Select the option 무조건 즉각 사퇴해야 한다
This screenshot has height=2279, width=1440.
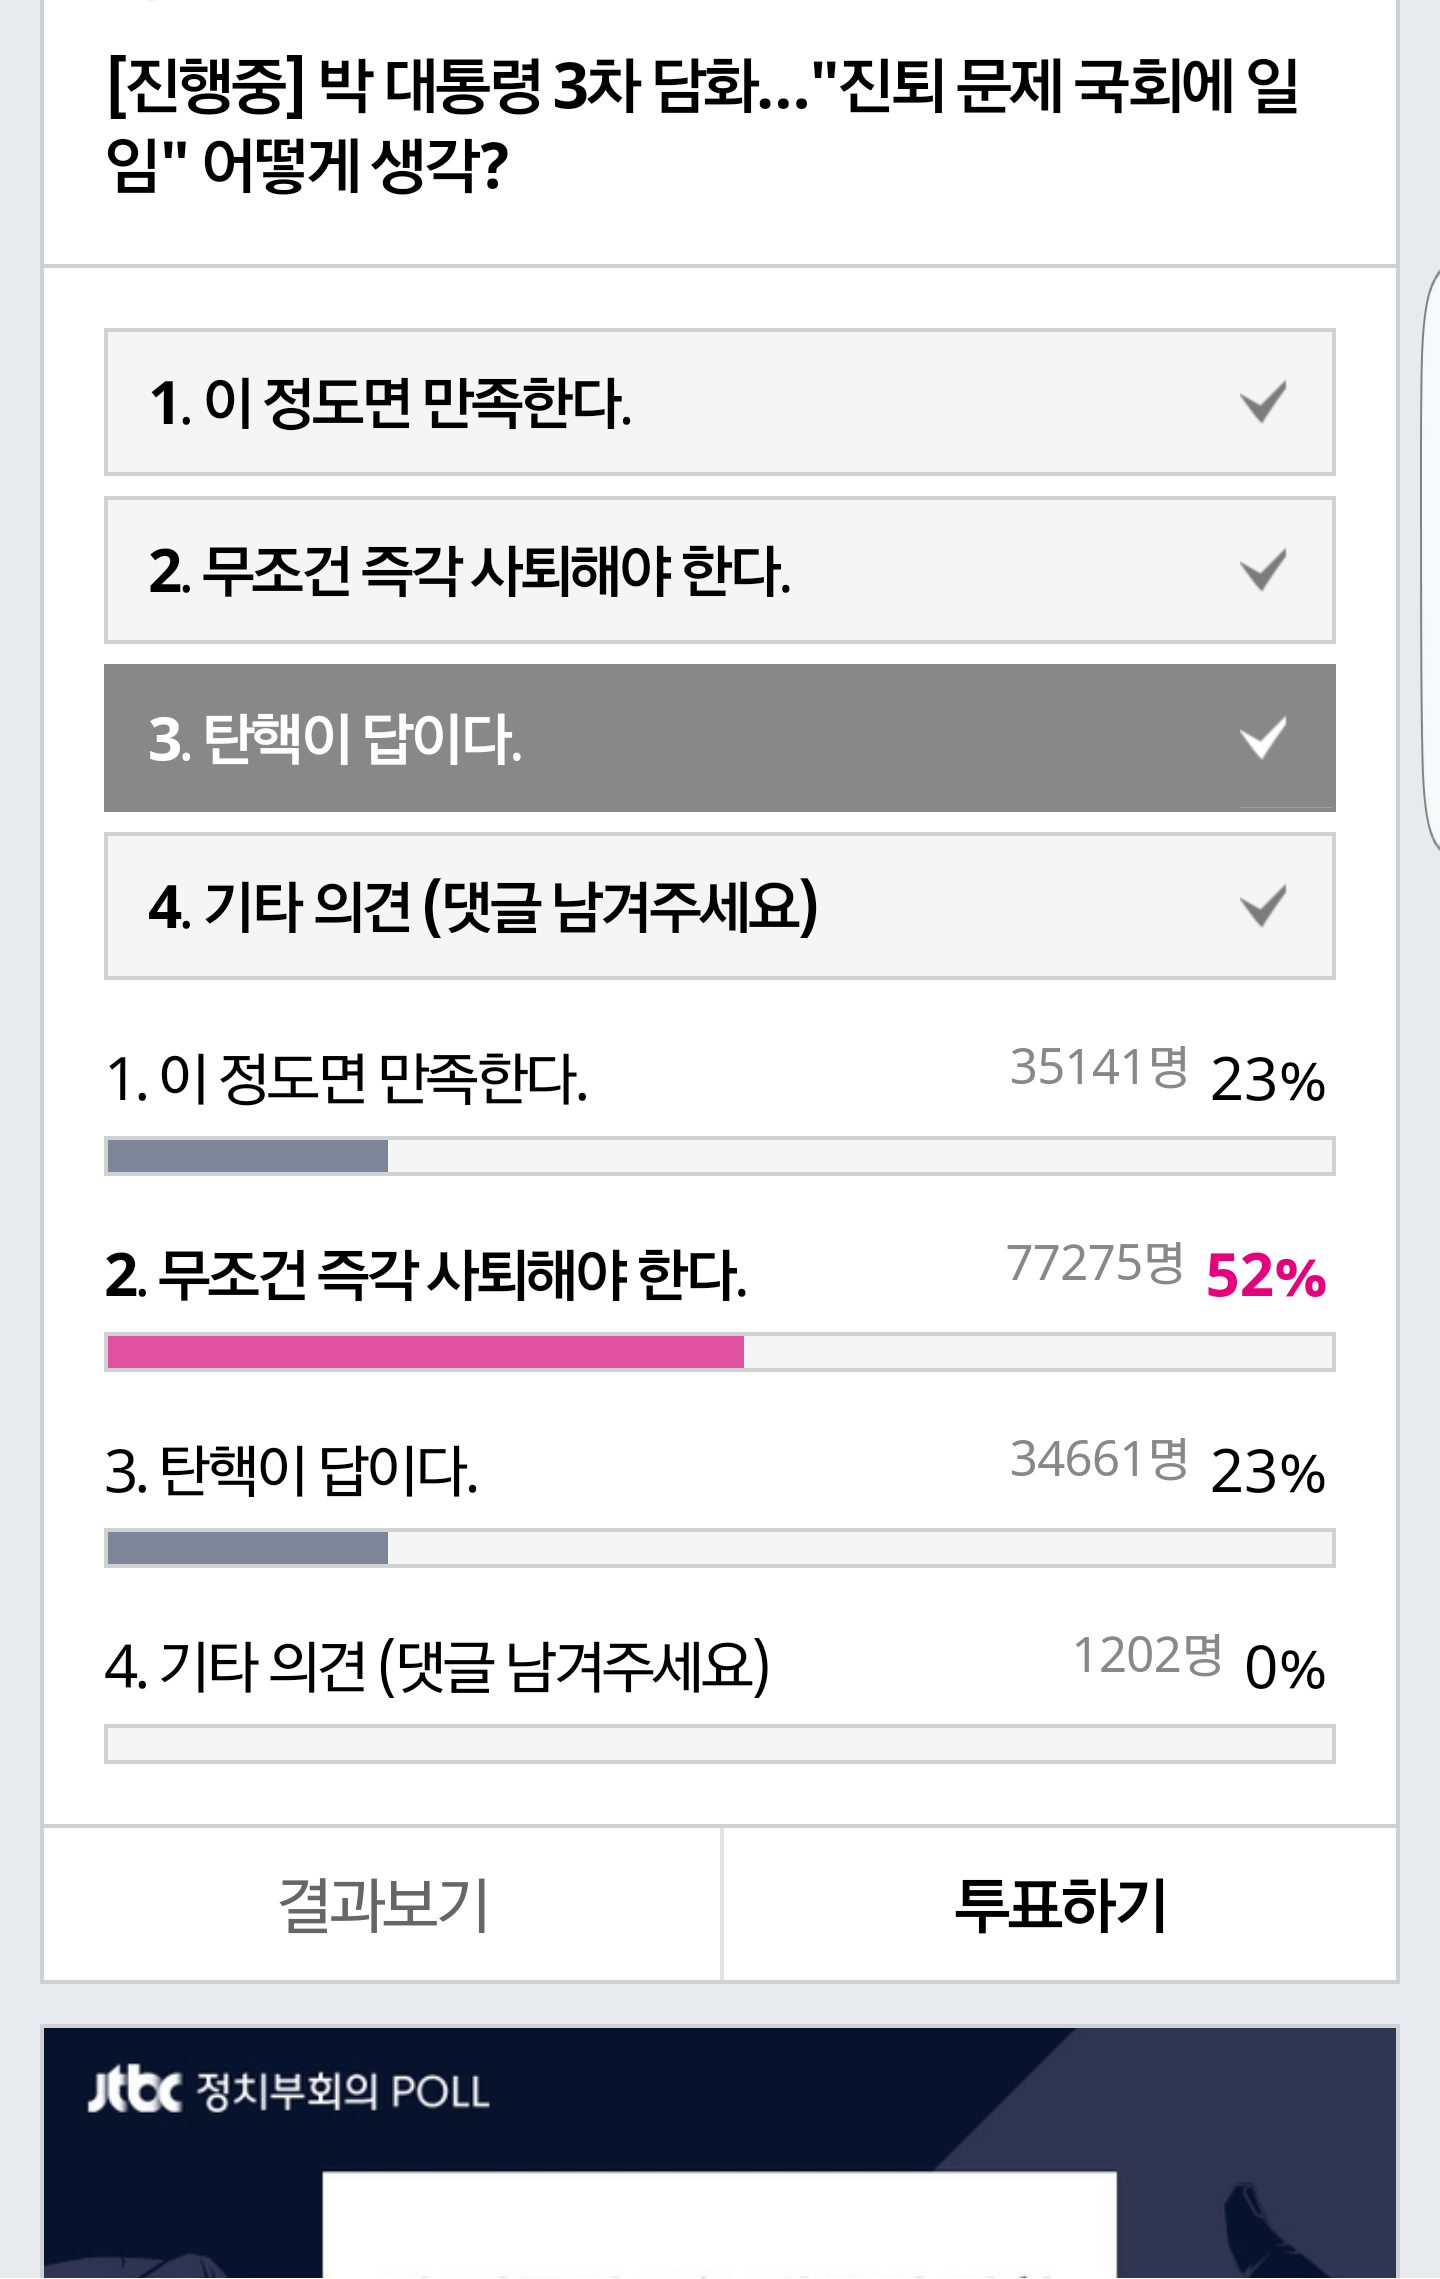click(x=718, y=571)
